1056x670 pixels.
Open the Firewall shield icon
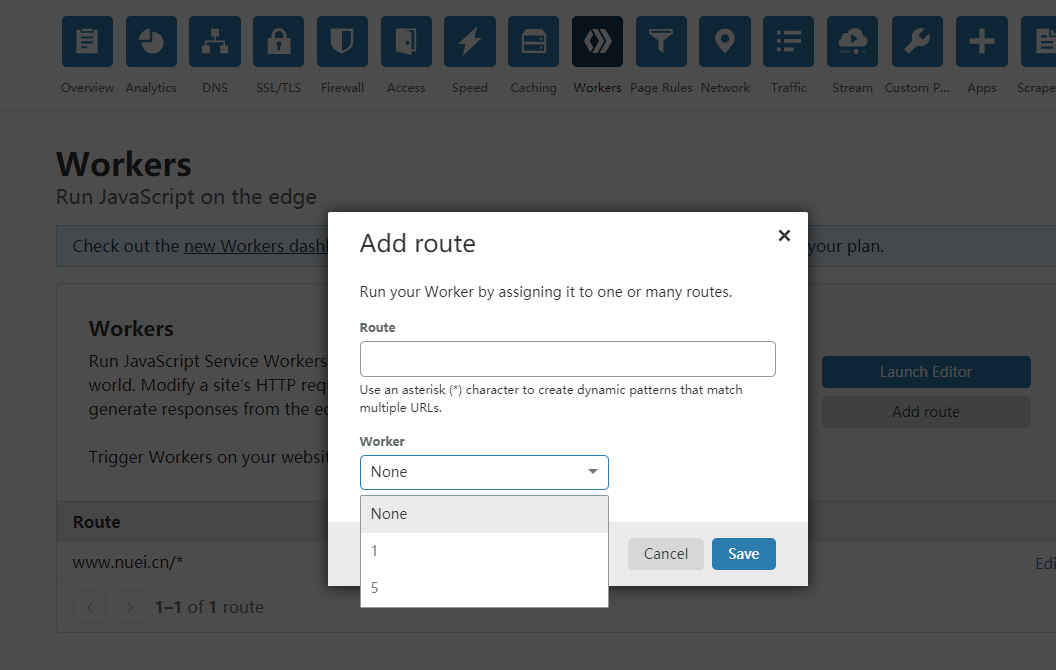pyautogui.click(x=342, y=42)
